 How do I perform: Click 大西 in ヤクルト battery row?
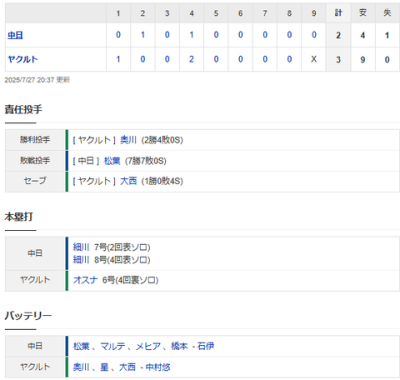coord(127,367)
